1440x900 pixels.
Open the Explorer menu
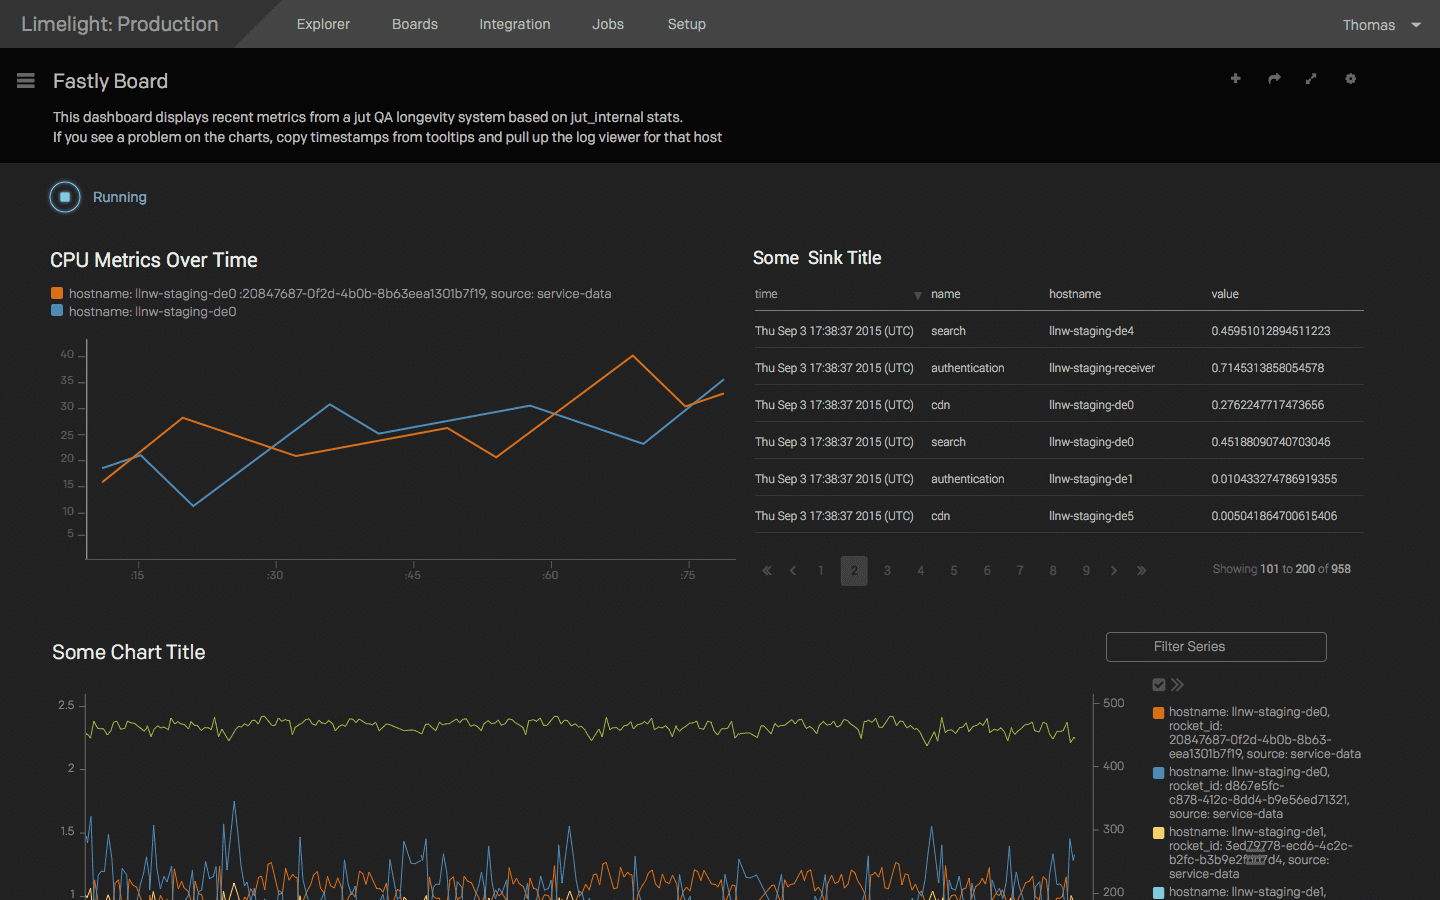tap(323, 24)
